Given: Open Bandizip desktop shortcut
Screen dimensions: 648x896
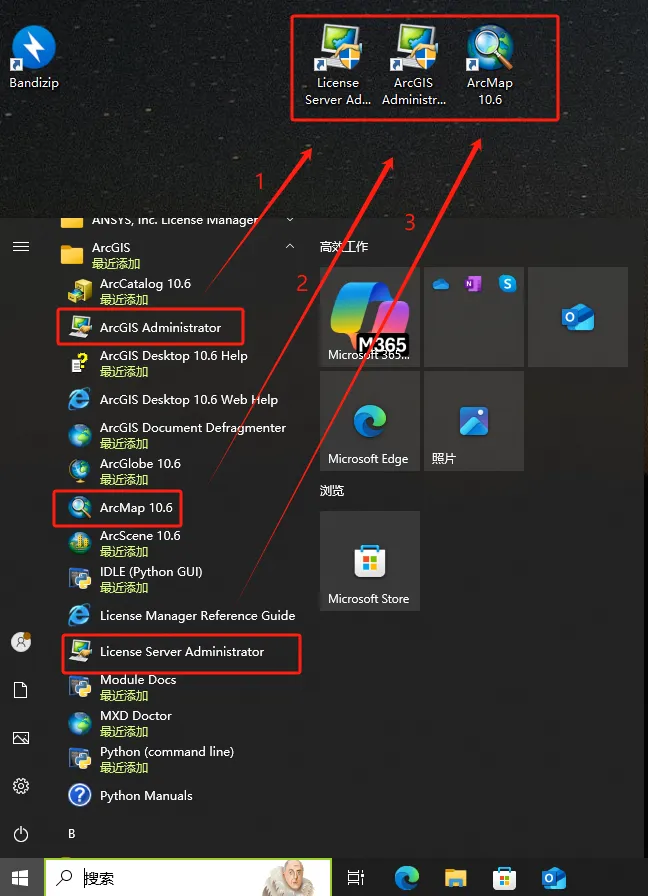Looking at the screenshot, I should coord(34,58).
